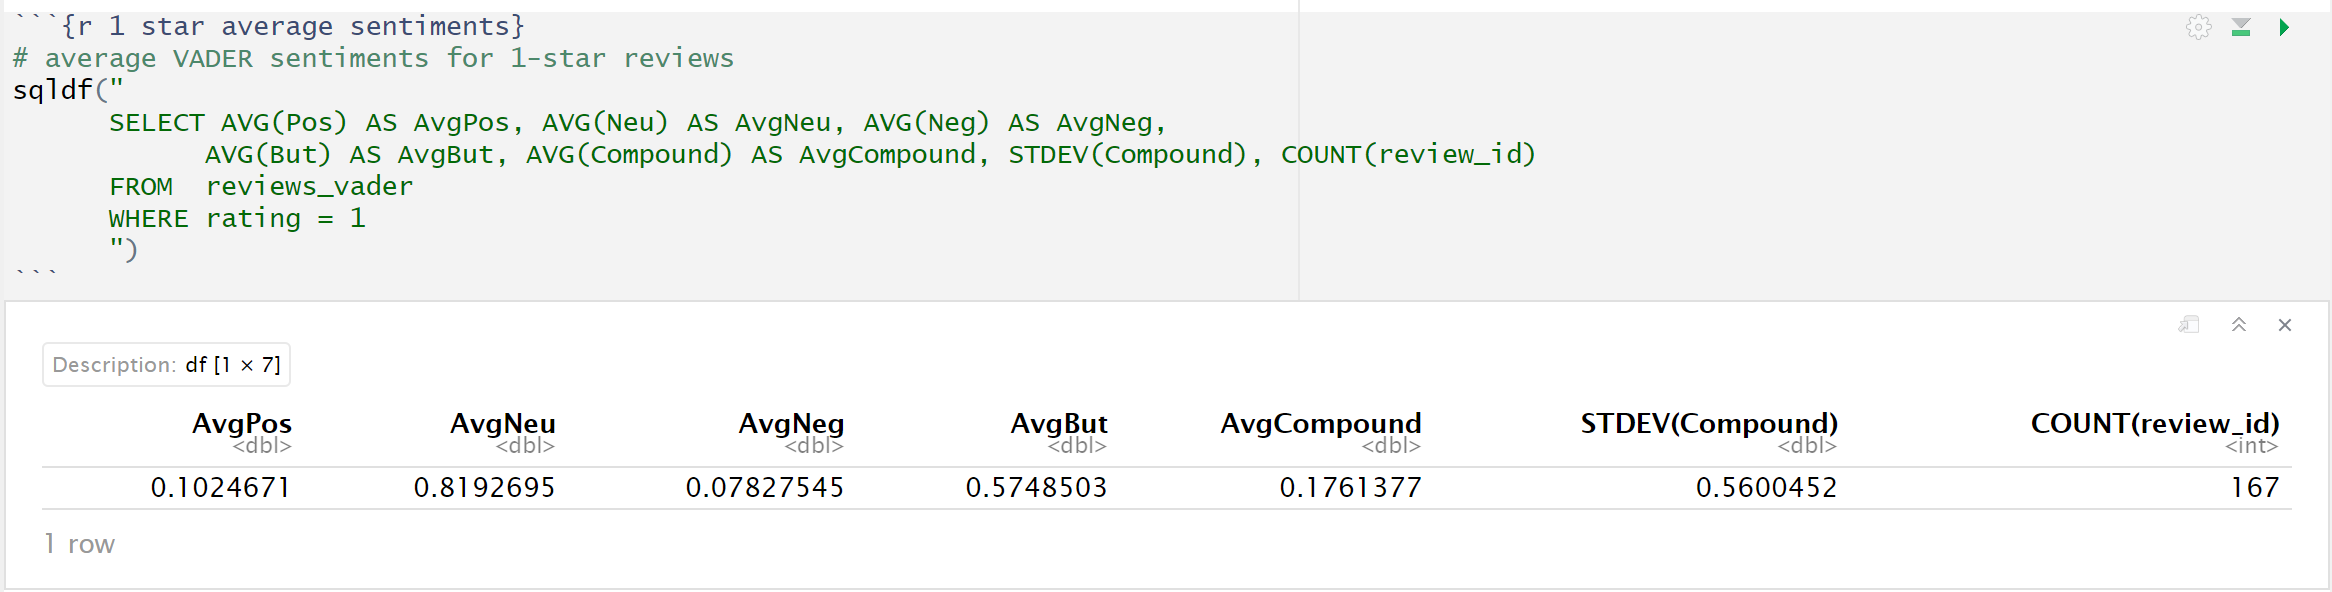This screenshot has width=2332, height=592.
Task: Click cell value 0.8192695
Action: (484, 488)
